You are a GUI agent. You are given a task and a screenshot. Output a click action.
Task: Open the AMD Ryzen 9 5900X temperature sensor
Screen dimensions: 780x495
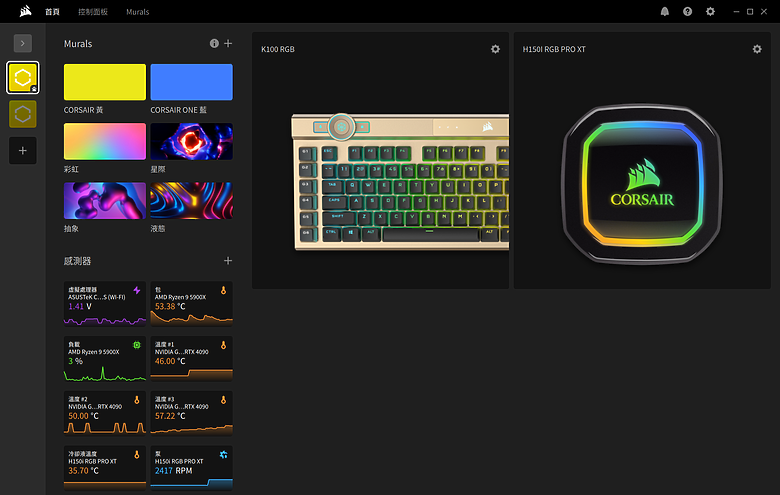pos(192,304)
